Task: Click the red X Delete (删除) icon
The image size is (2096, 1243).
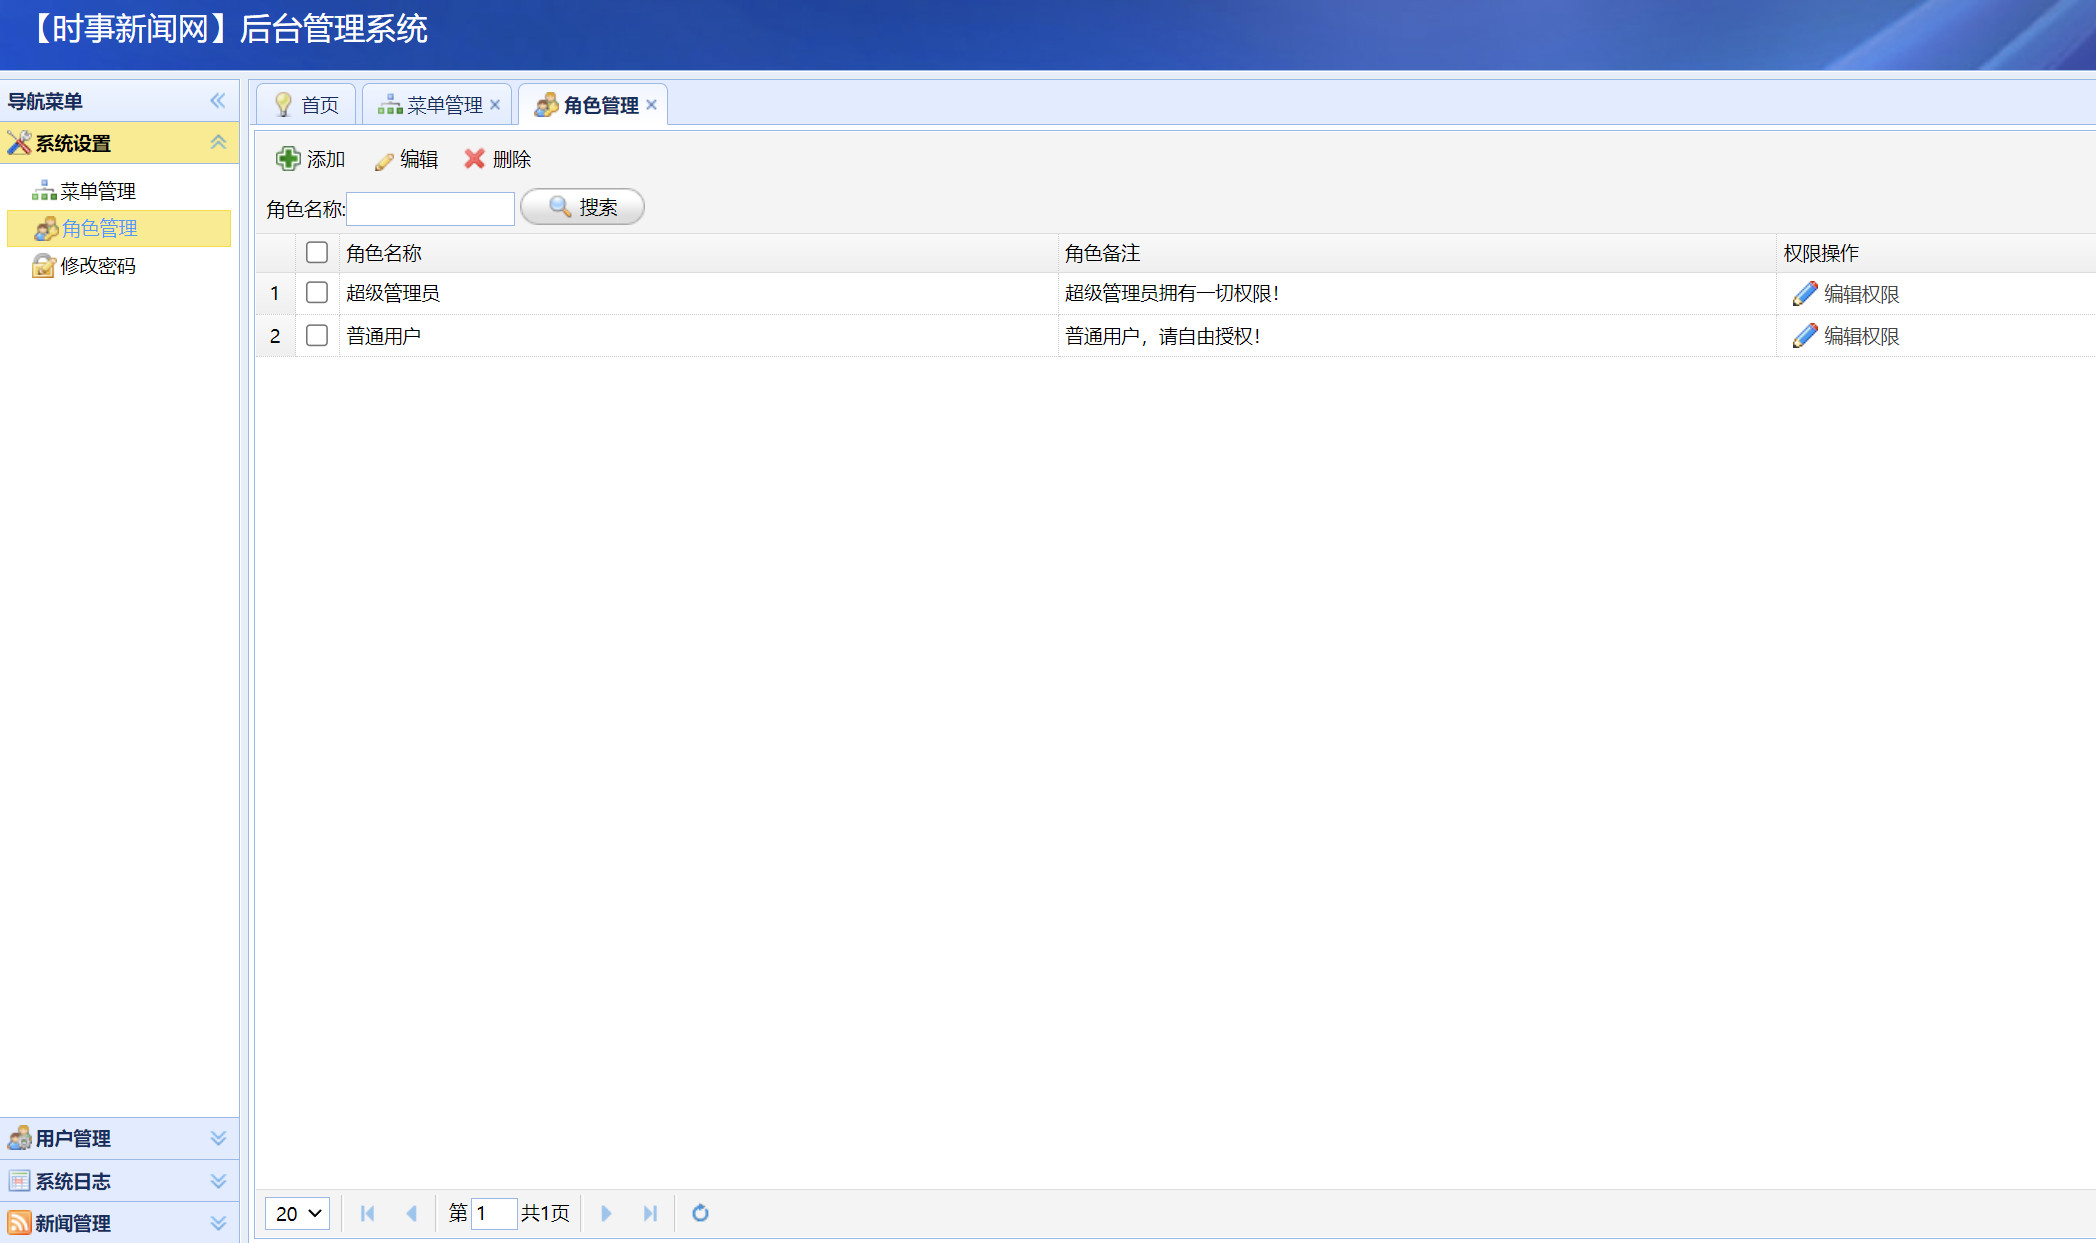Action: (x=475, y=159)
